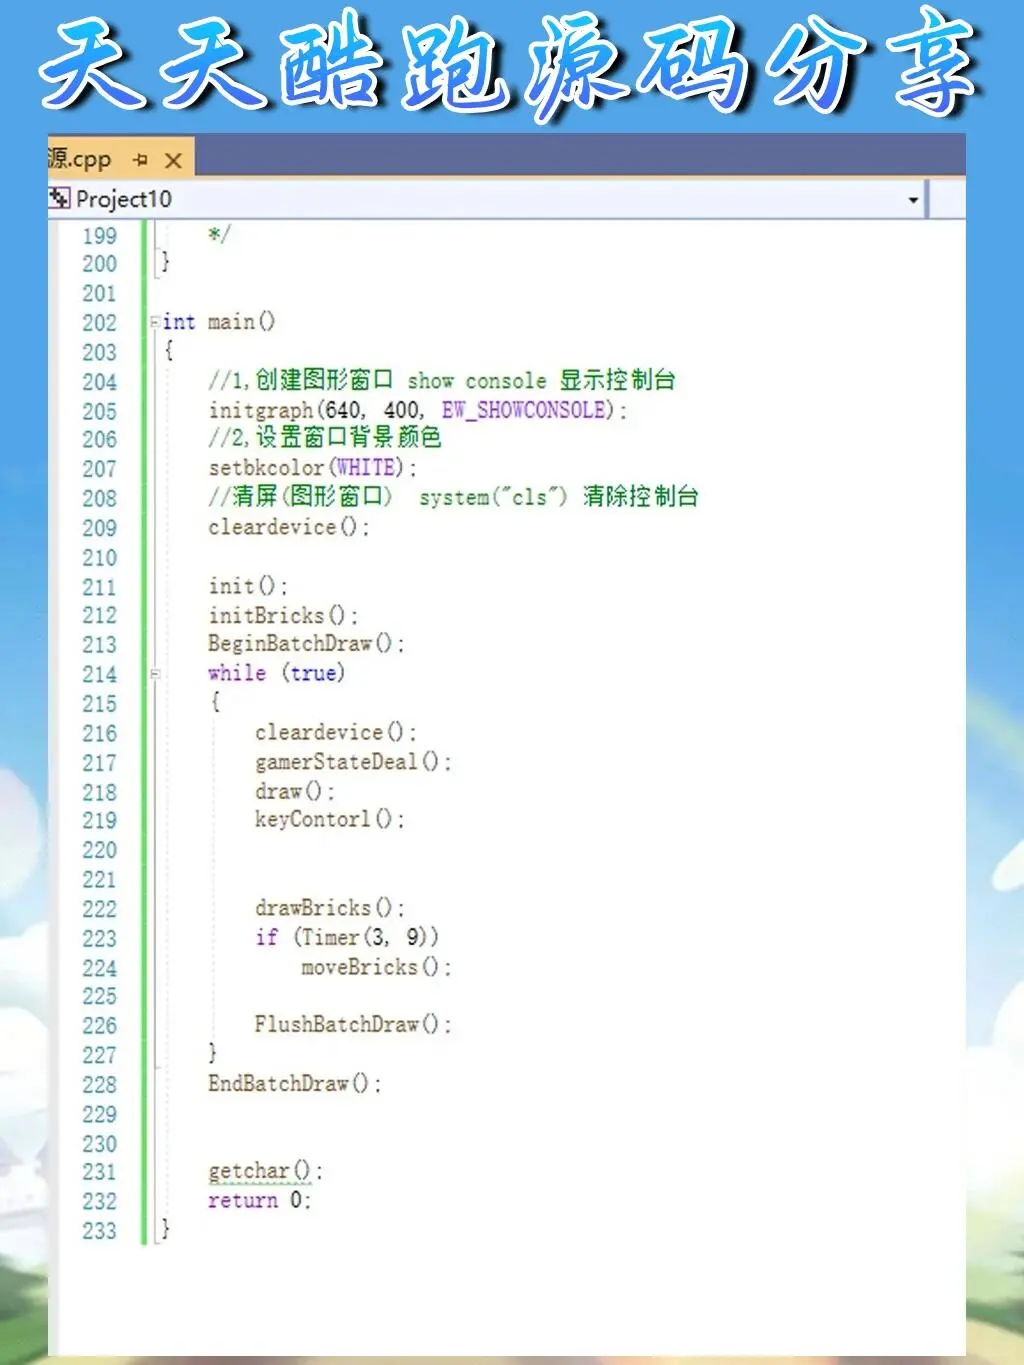Viewport: 1024px width, 1365px height.
Task: Click on getchar() call
Action: (265, 1171)
